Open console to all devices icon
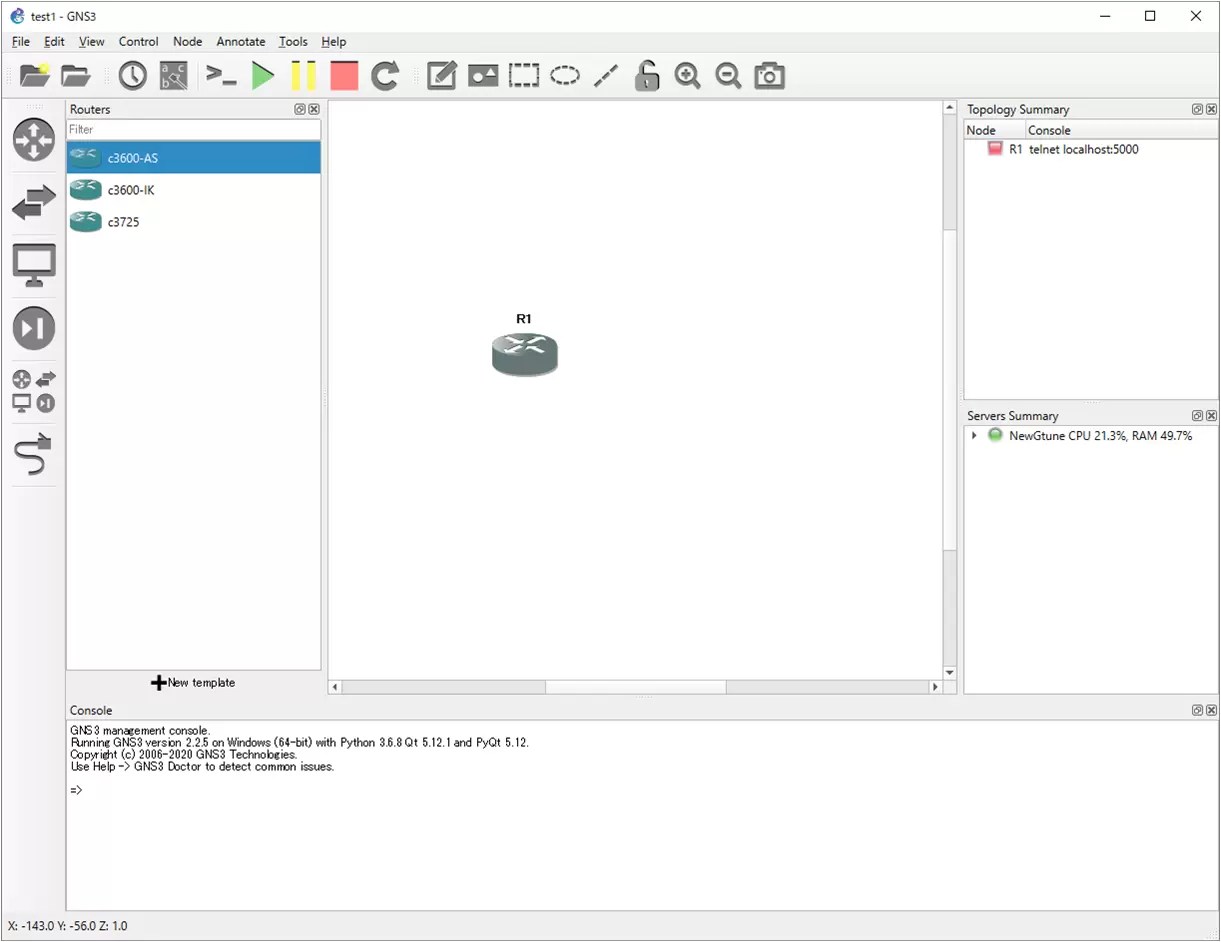This screenshot has height=942, width=1221. tap(220, 75)
